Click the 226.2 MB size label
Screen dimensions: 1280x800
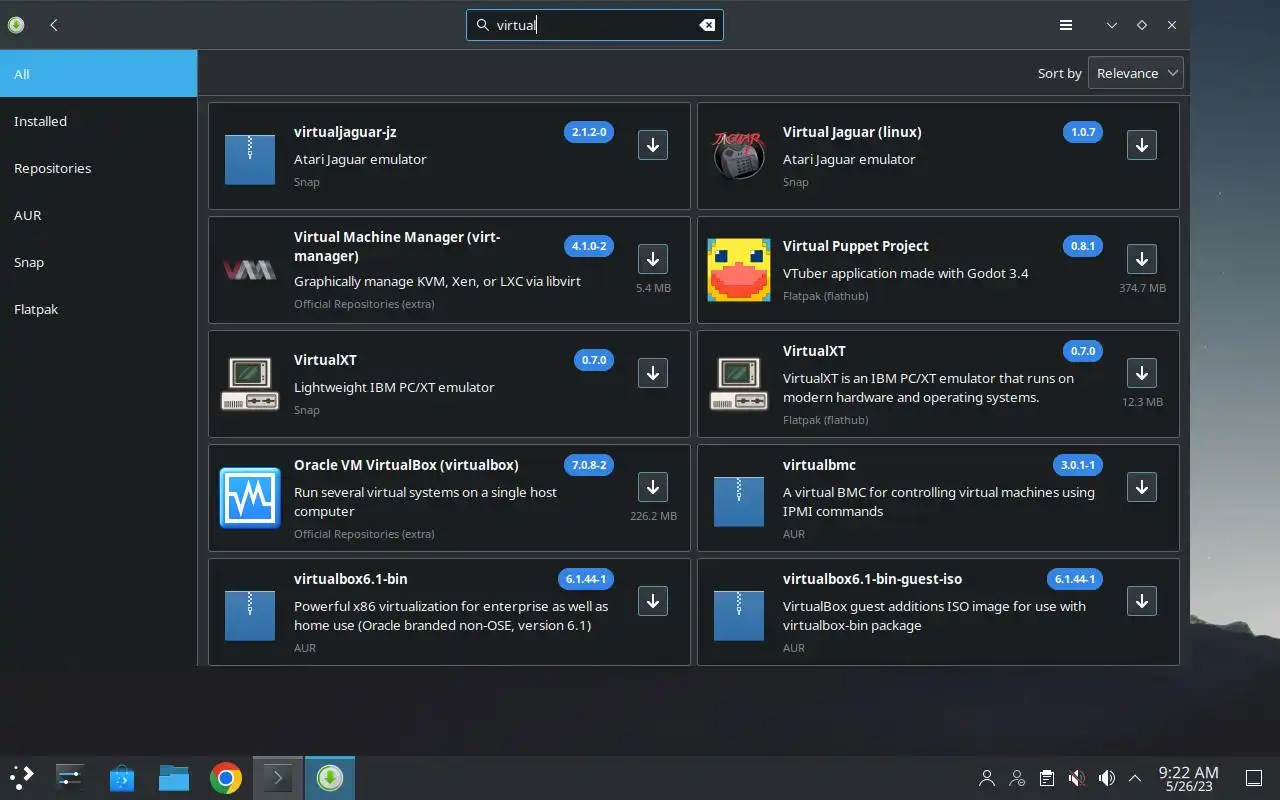coord(653,516)
